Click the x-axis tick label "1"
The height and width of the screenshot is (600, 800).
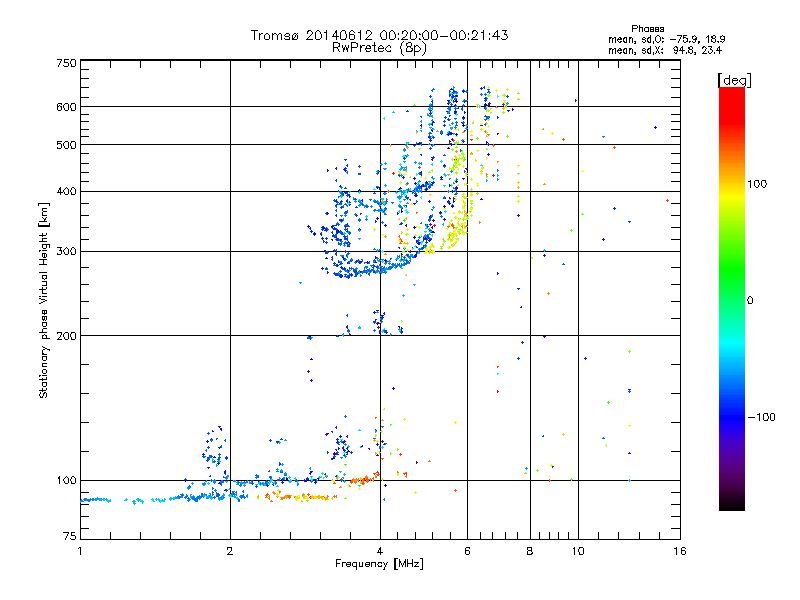click(80, 551)
